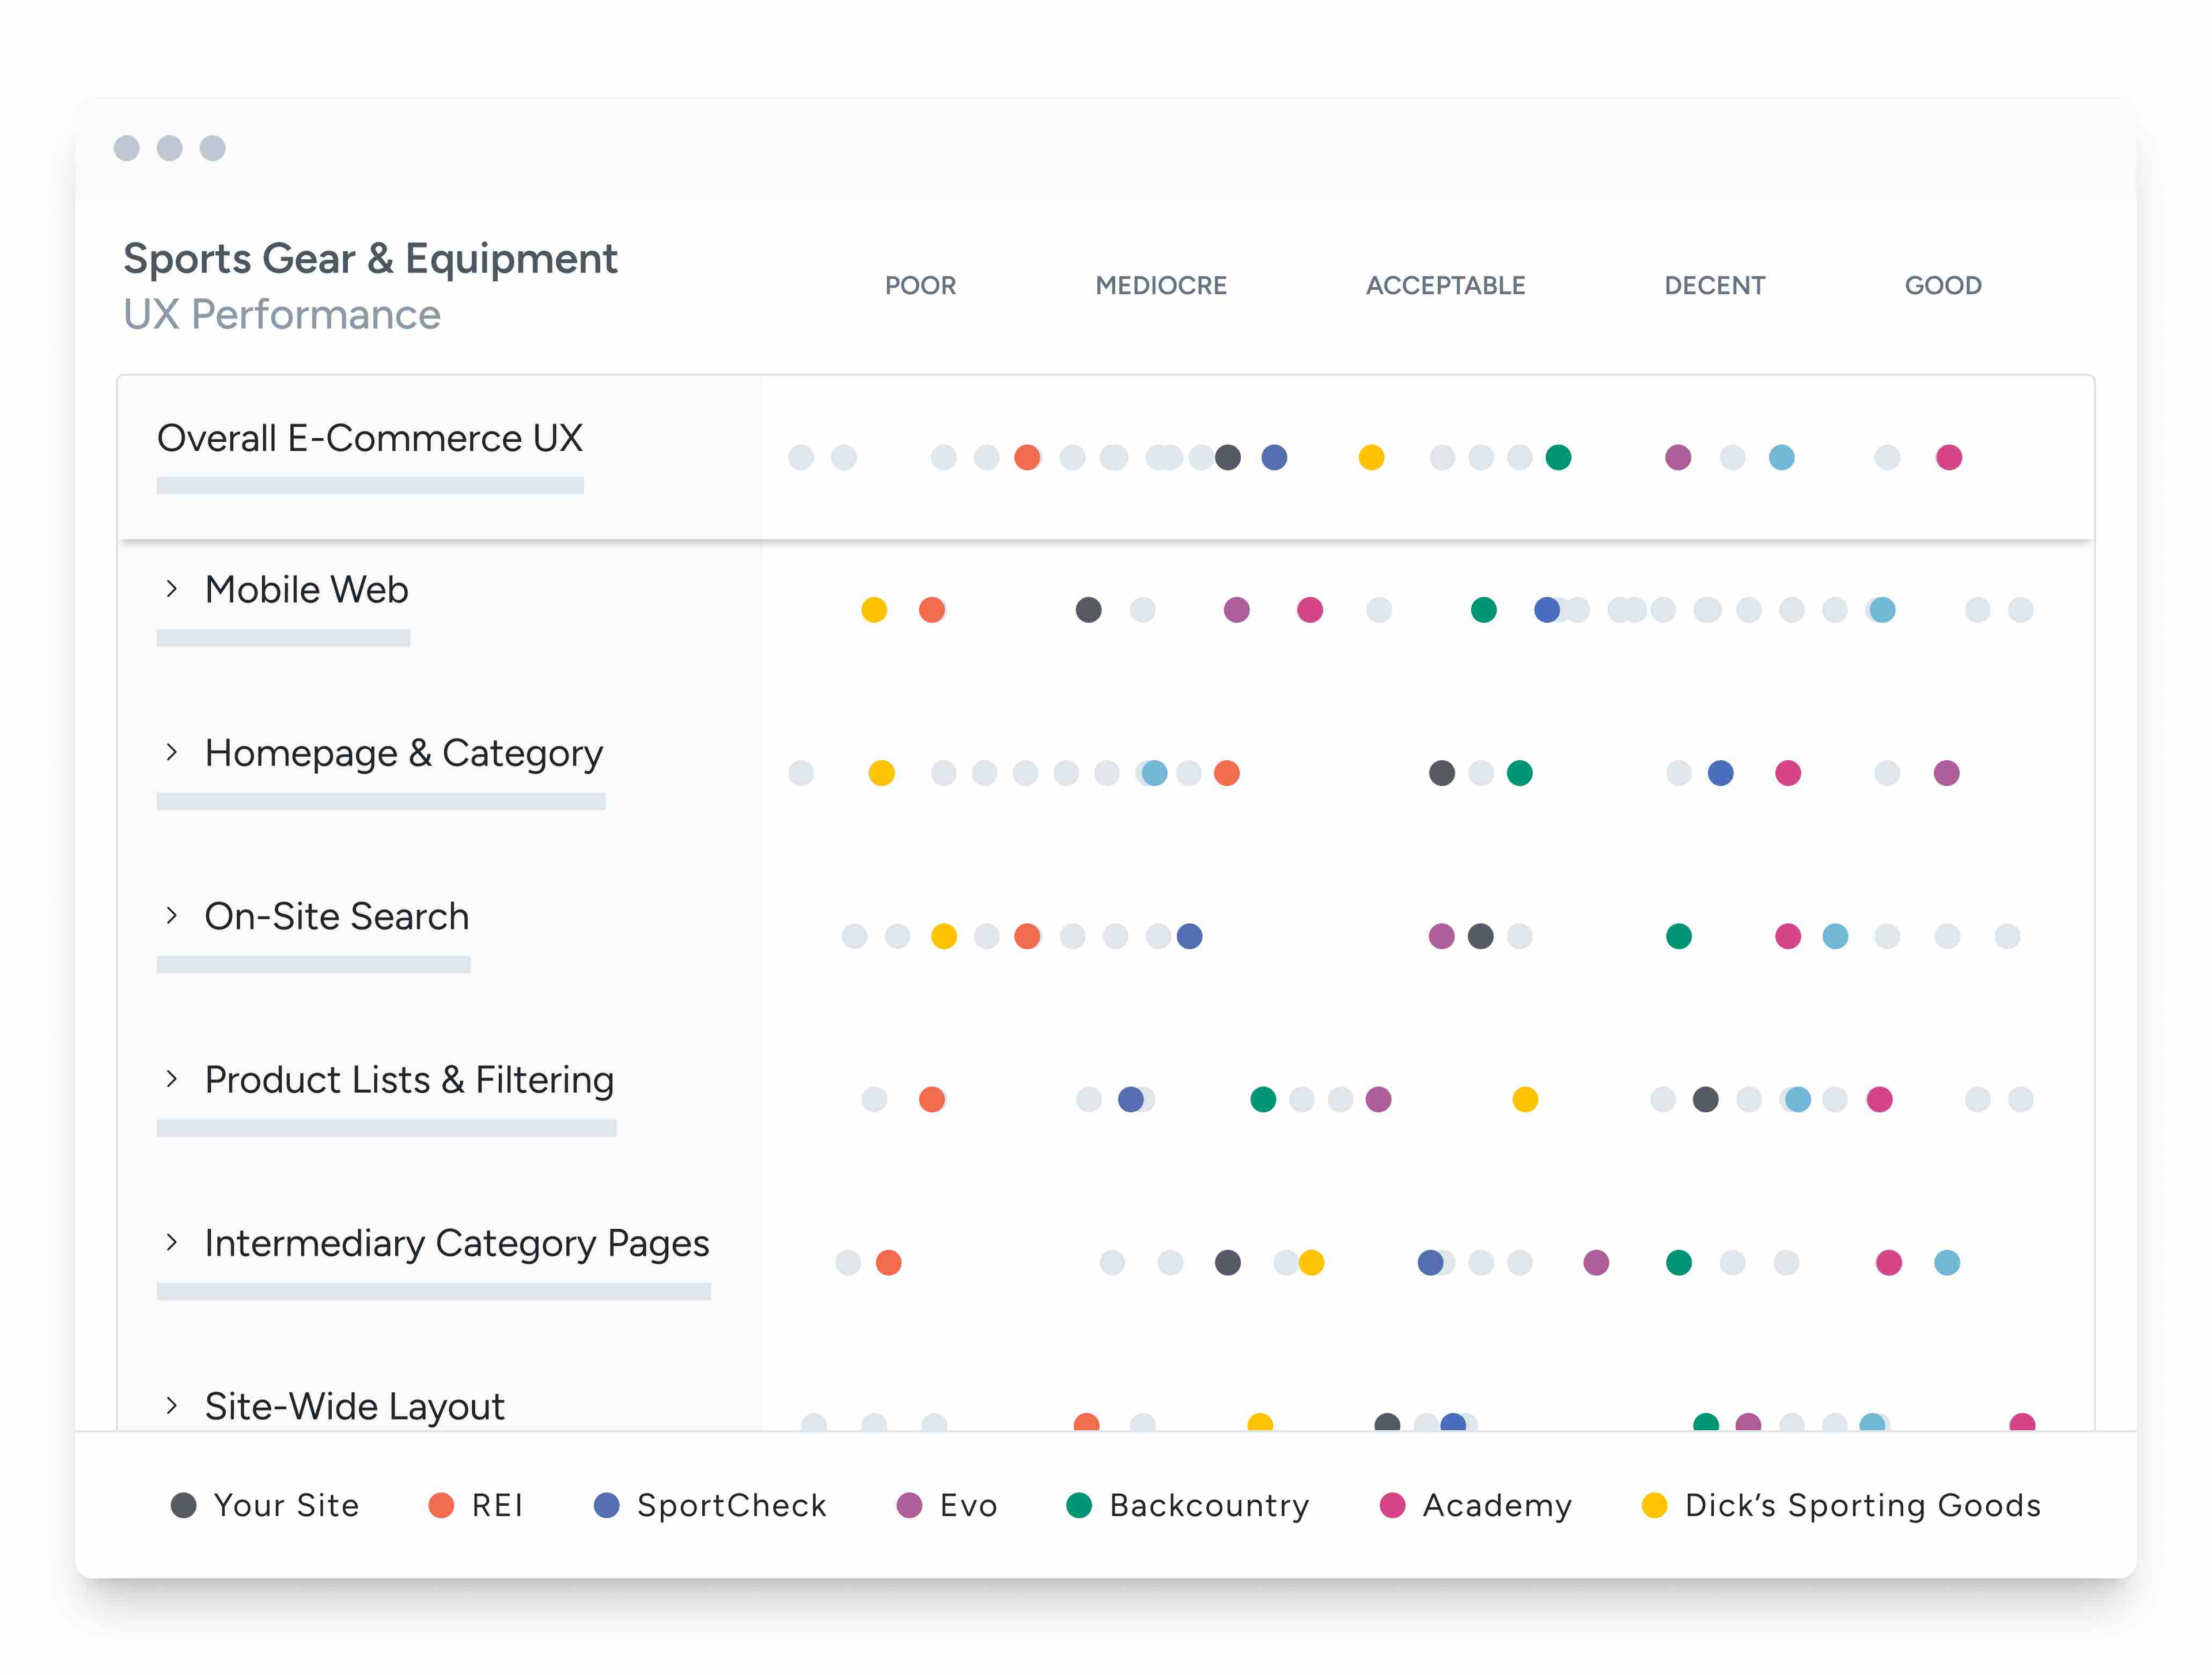Screen dimensions: 2212x1675
Task: Expand the Homepage & Category chevron
Action: pos(172,752)
